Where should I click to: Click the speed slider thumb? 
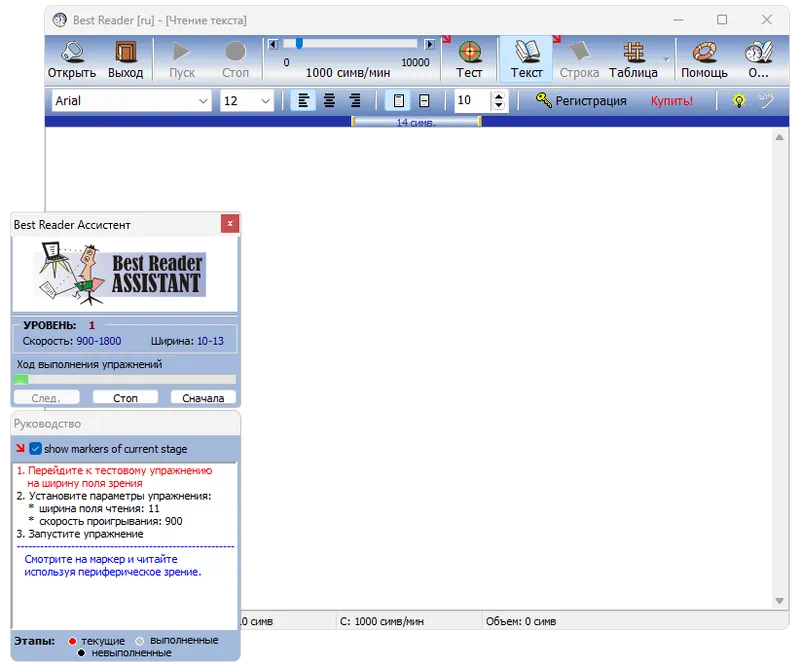click(299, 44)
